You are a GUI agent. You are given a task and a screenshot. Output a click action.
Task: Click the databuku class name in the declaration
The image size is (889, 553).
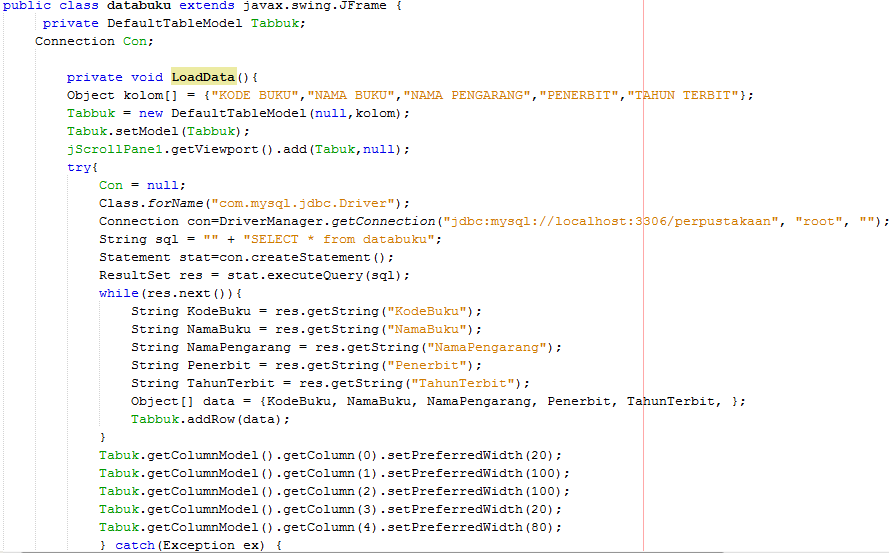(139, 6)
